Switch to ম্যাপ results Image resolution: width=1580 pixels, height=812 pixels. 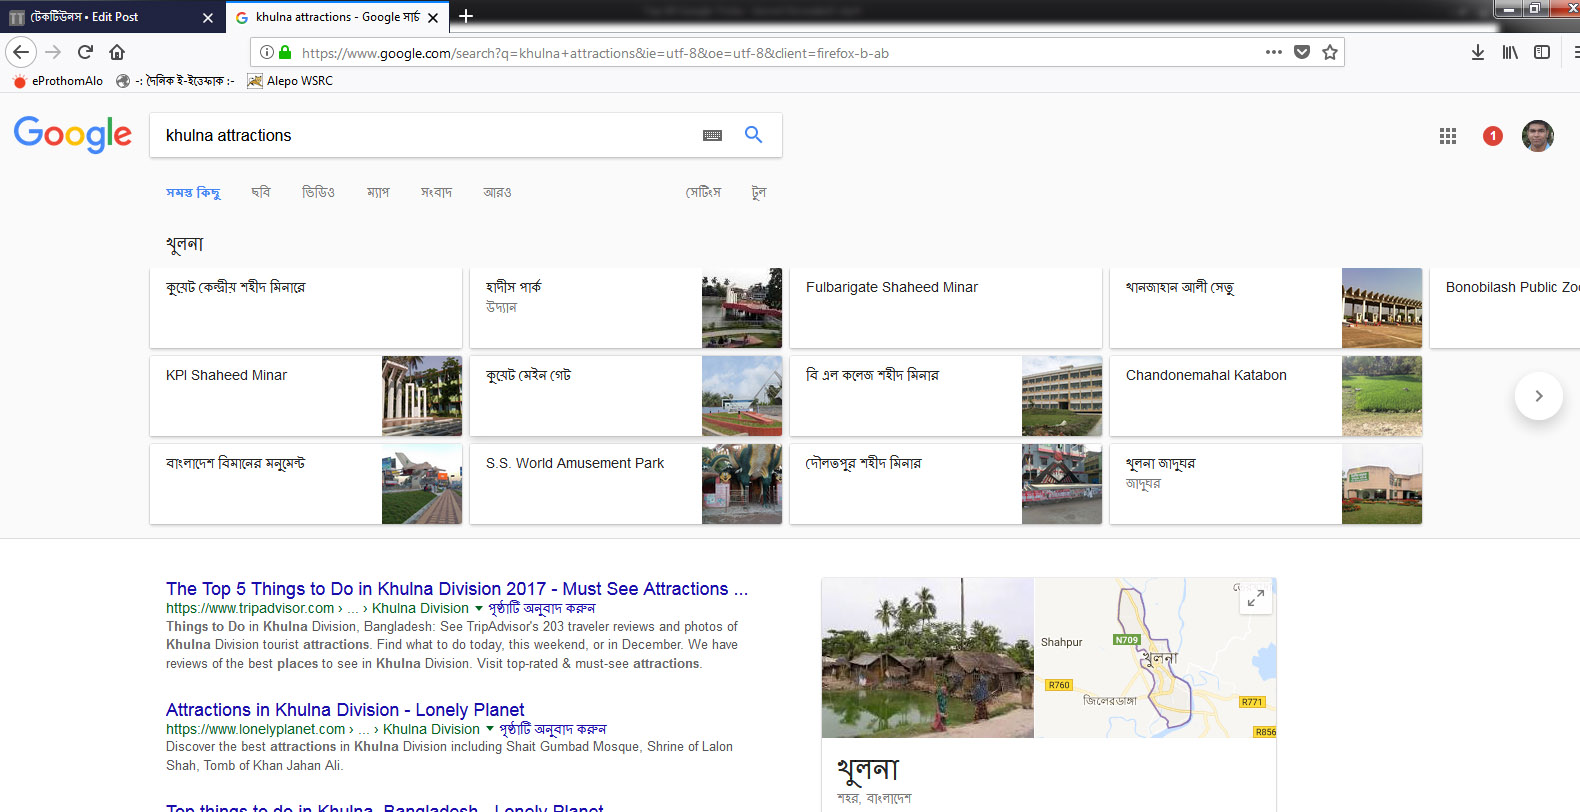378,192
